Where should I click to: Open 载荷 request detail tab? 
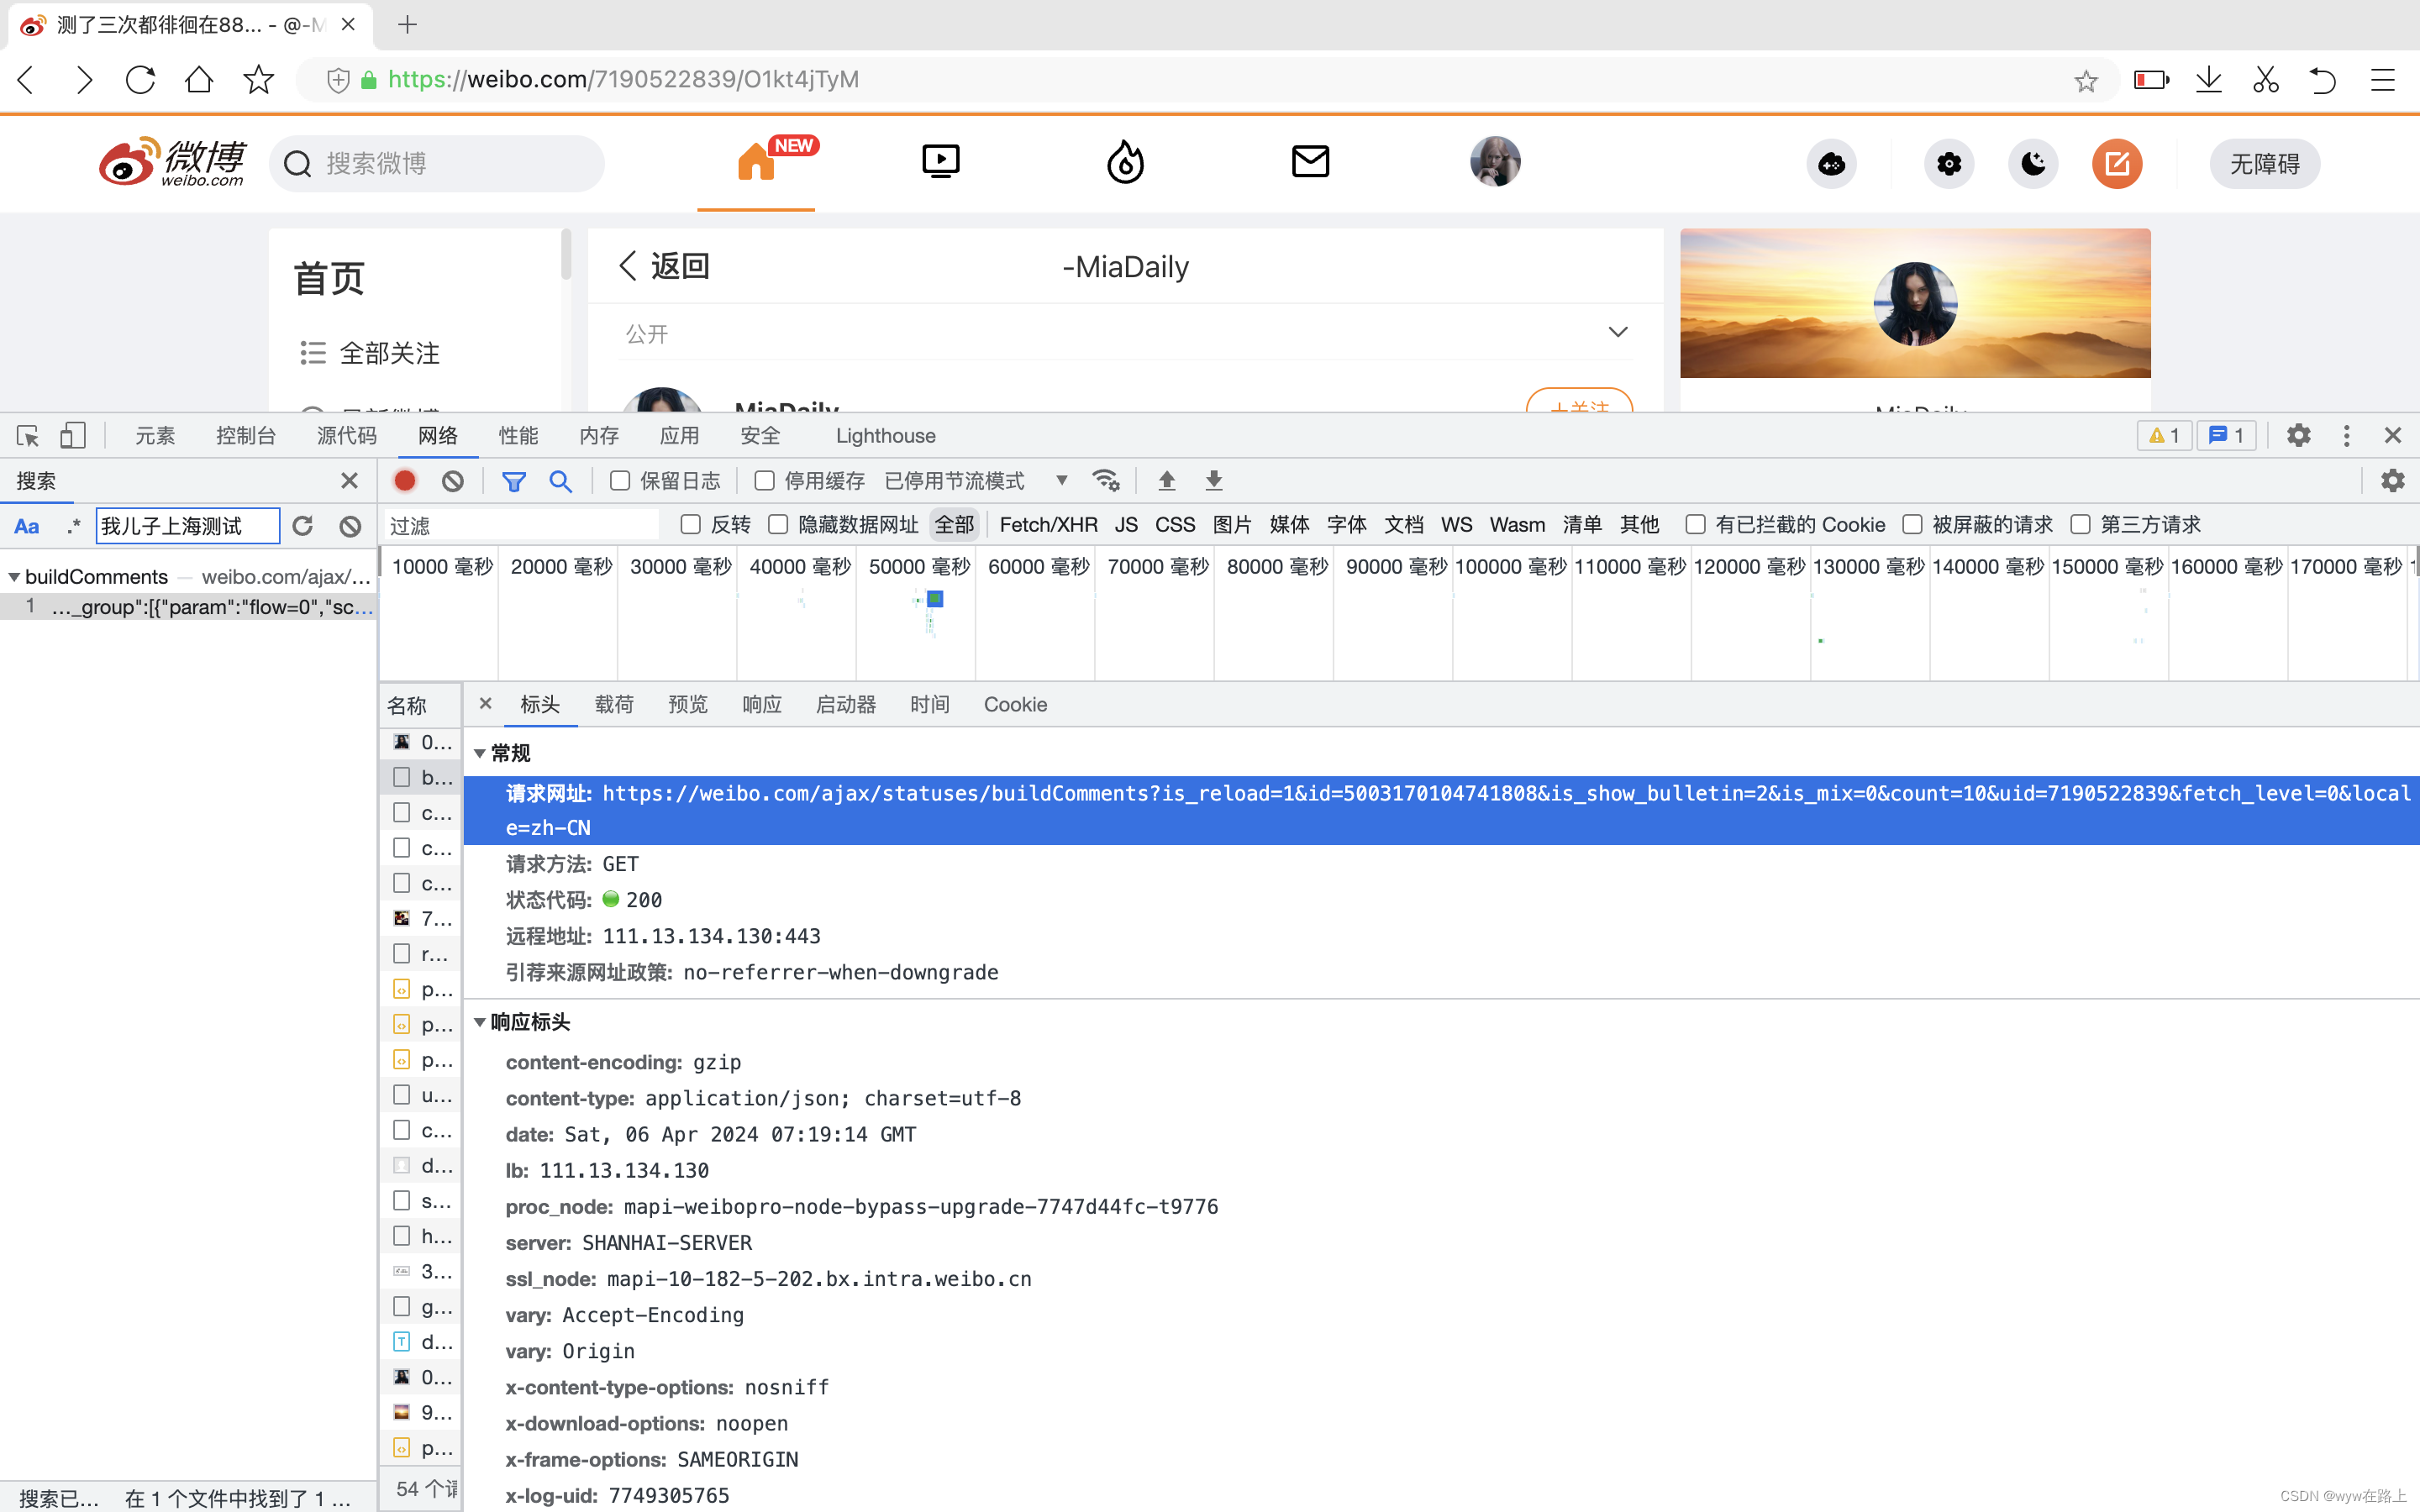pos(614,704)
